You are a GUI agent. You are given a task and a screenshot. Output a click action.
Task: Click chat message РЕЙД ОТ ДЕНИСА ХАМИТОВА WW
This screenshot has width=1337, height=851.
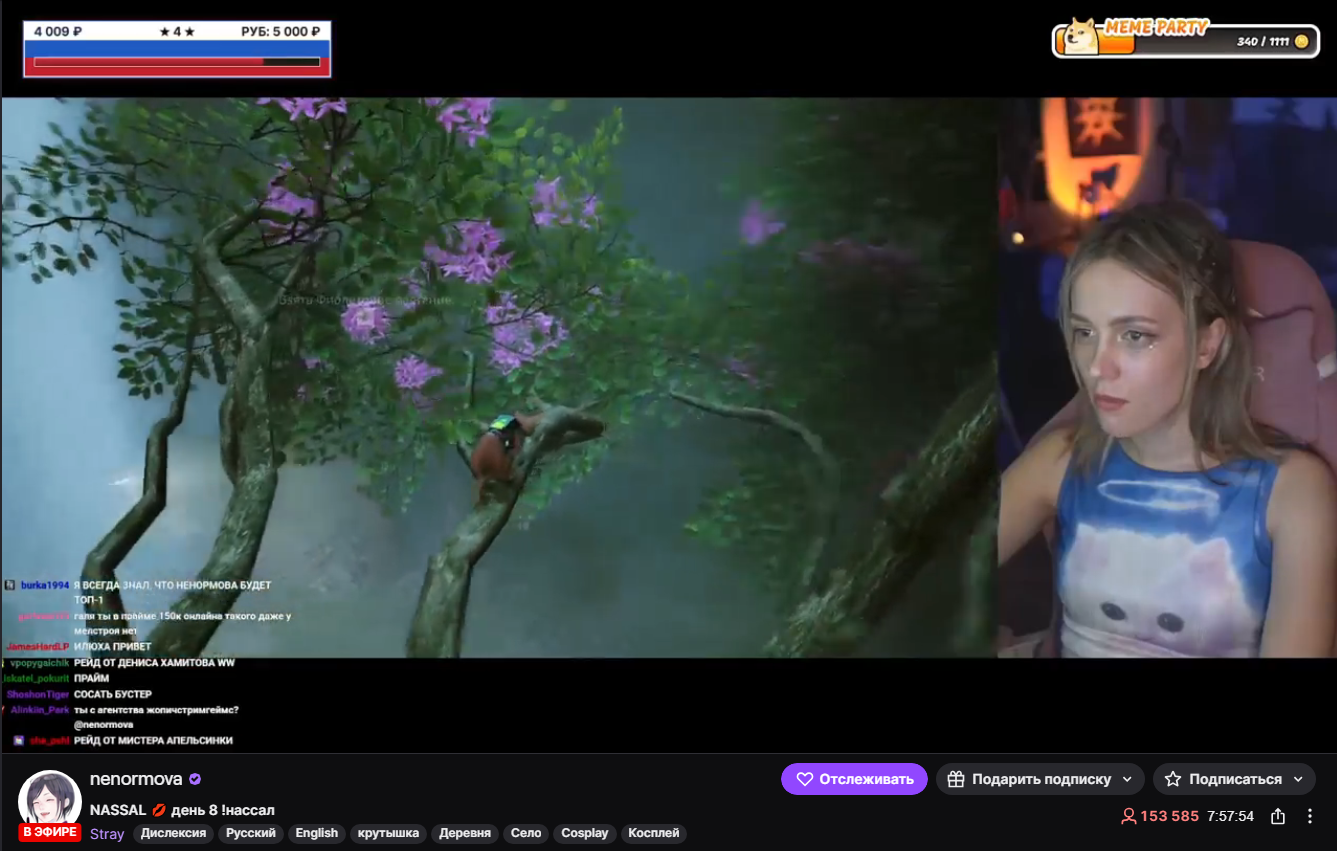tap(154, 663)
